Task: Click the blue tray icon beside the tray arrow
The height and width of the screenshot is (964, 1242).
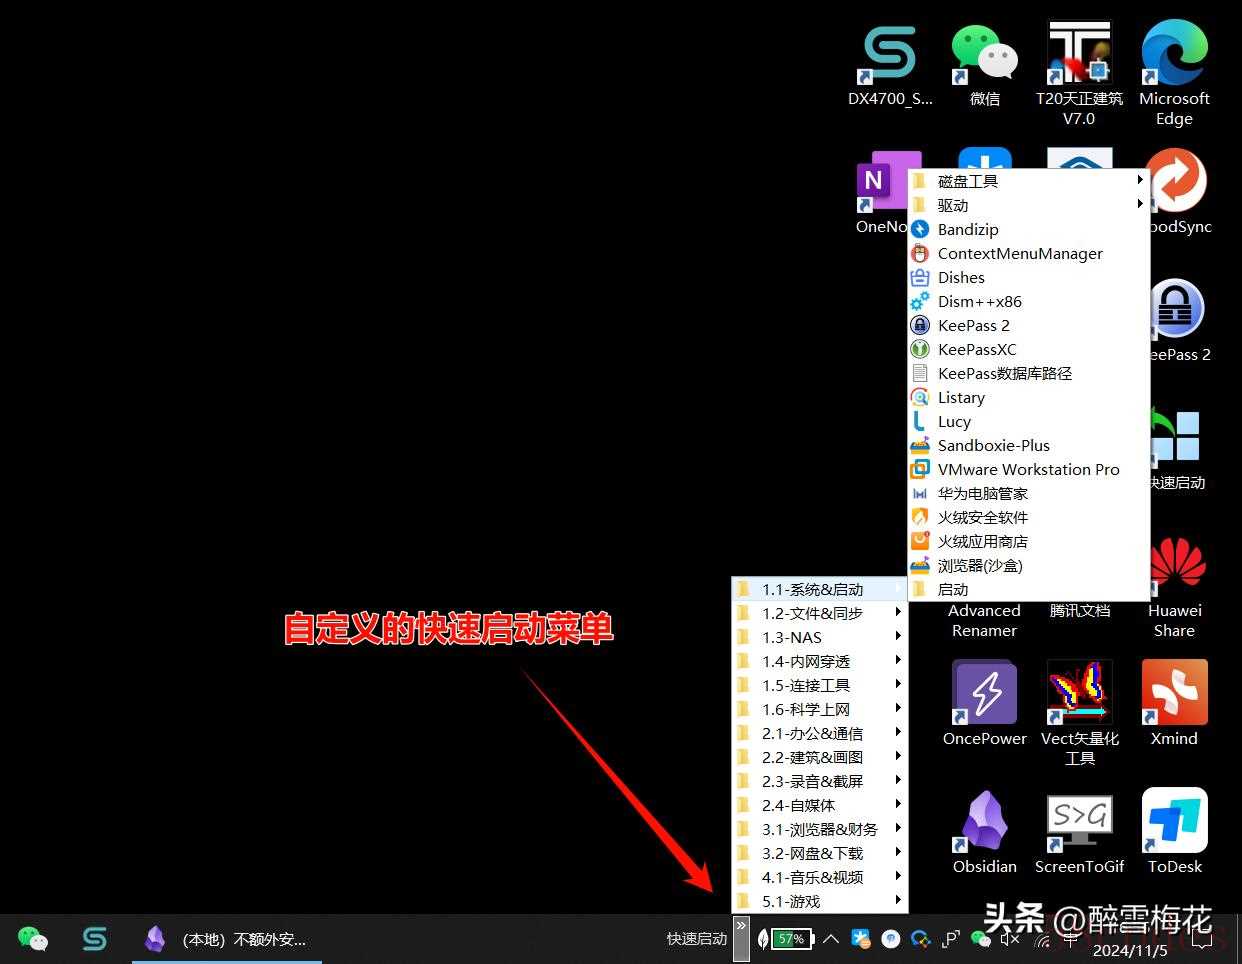Action: pos(861,939)
